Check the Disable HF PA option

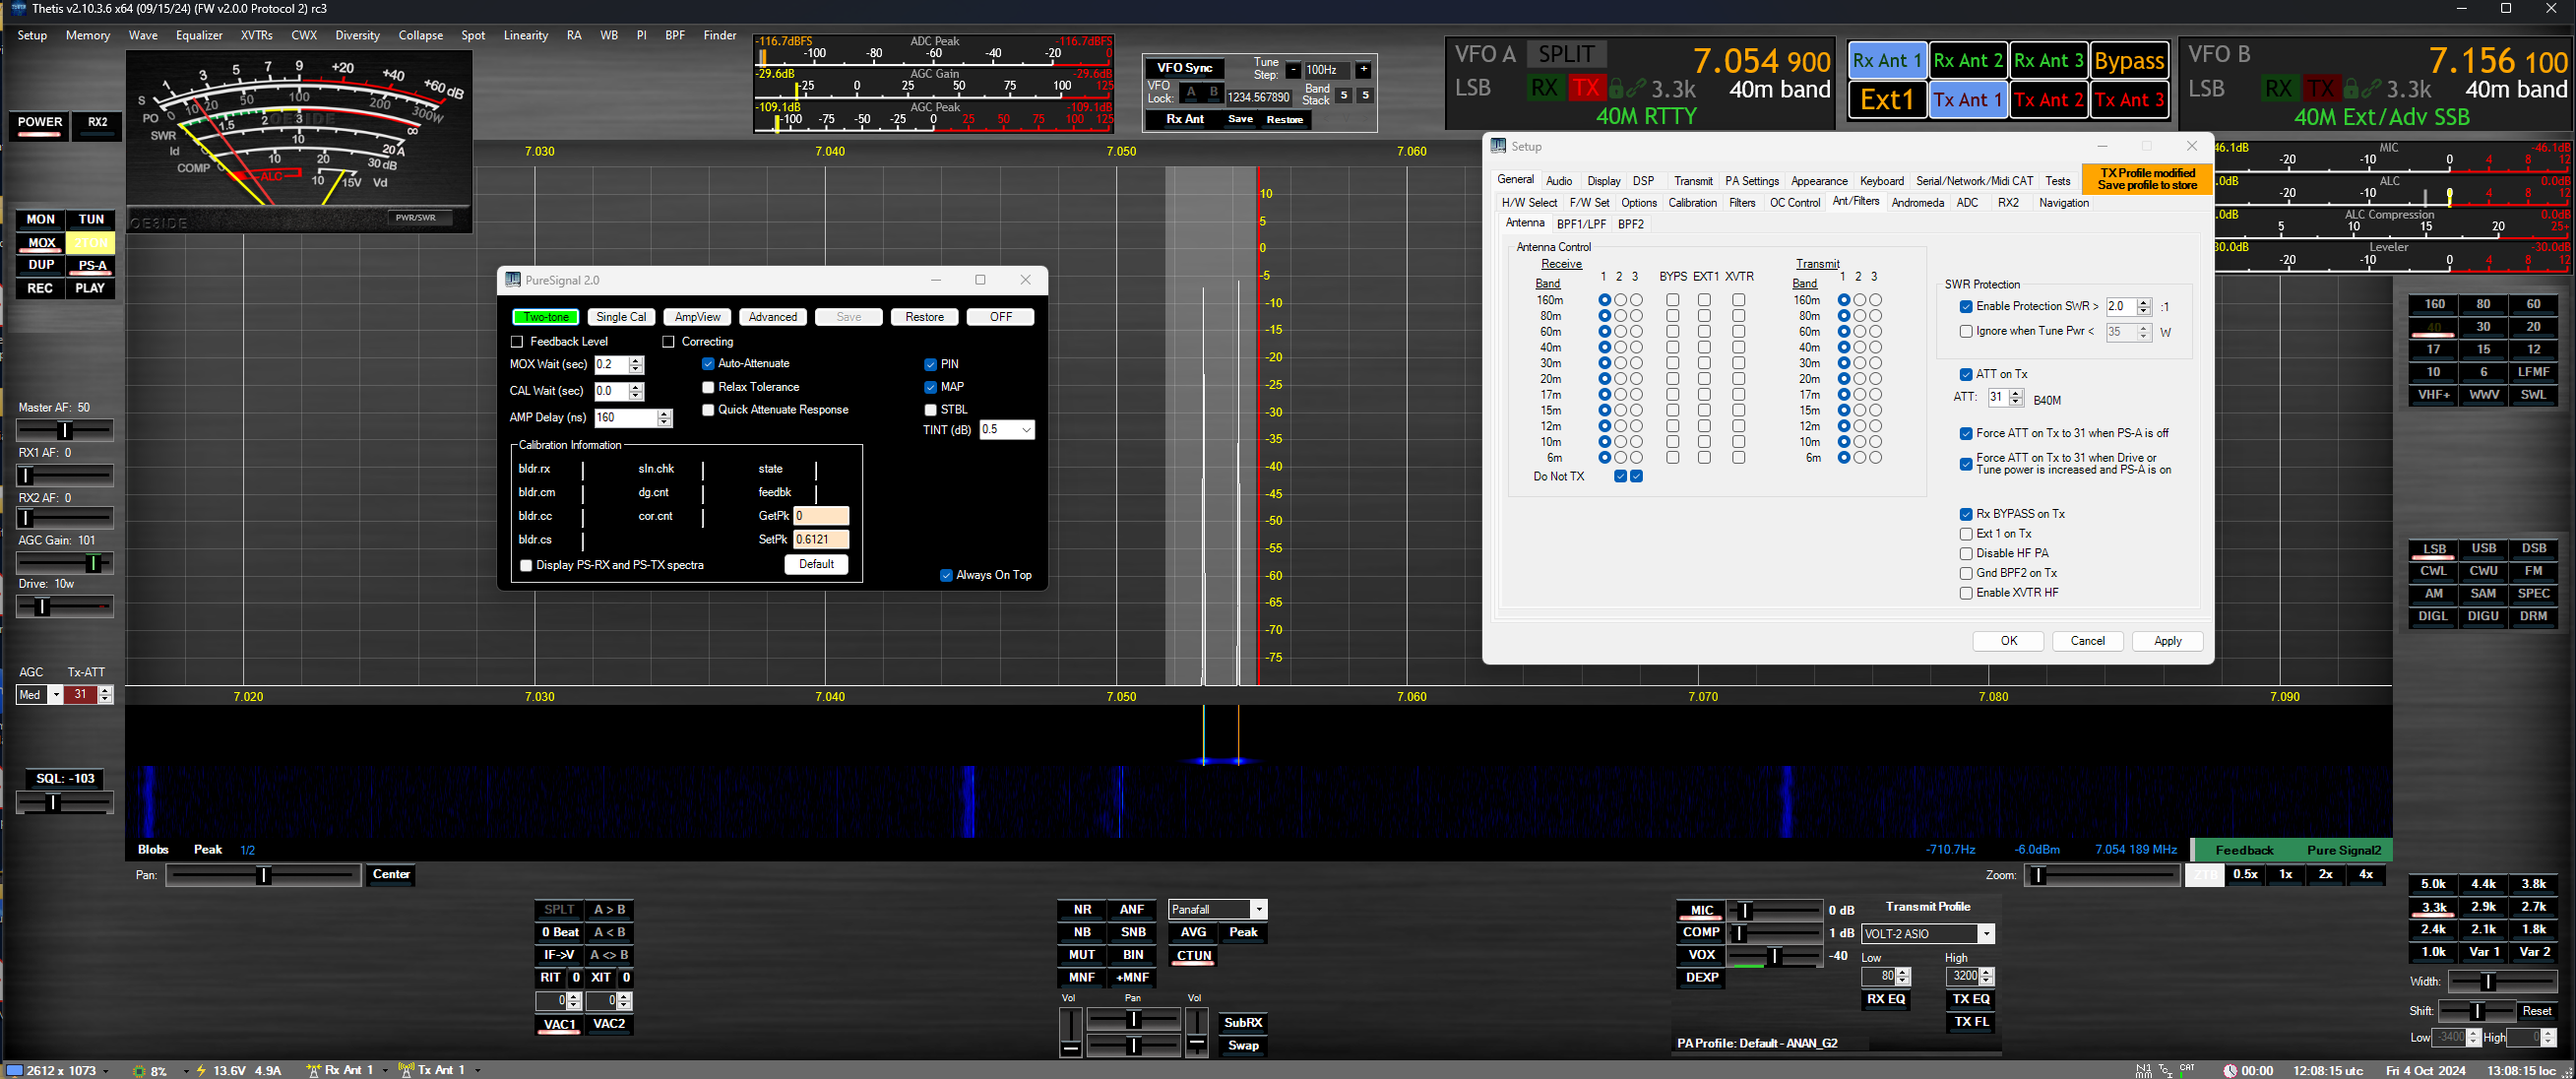click(x=1966, y=554)
